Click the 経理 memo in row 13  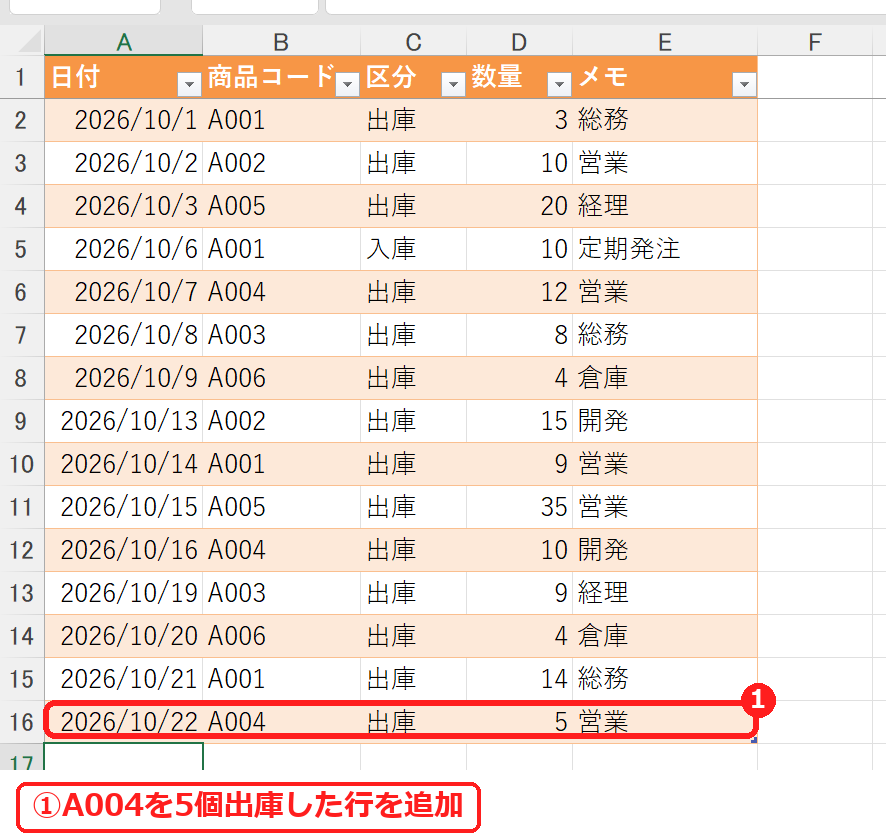[664, 593]
